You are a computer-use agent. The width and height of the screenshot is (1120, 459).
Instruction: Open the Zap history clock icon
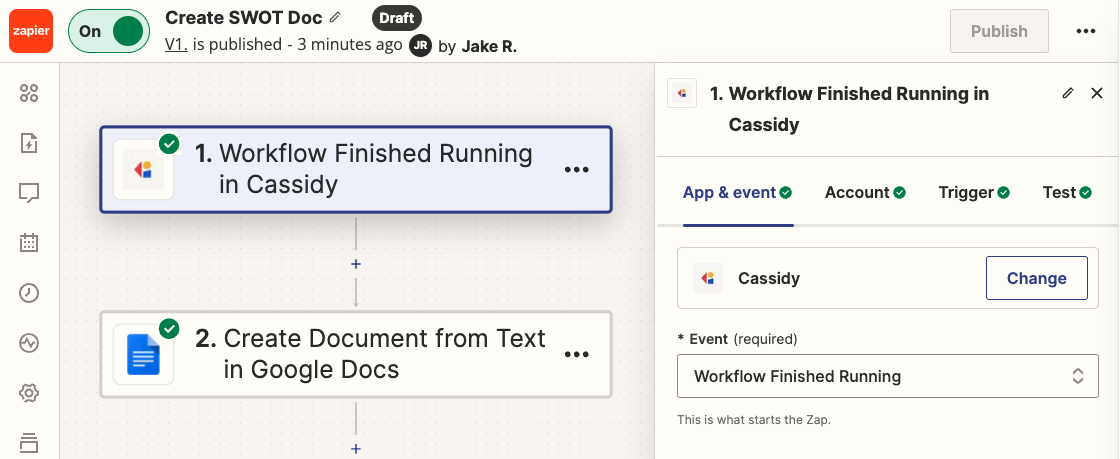click(x=29, y=293)
